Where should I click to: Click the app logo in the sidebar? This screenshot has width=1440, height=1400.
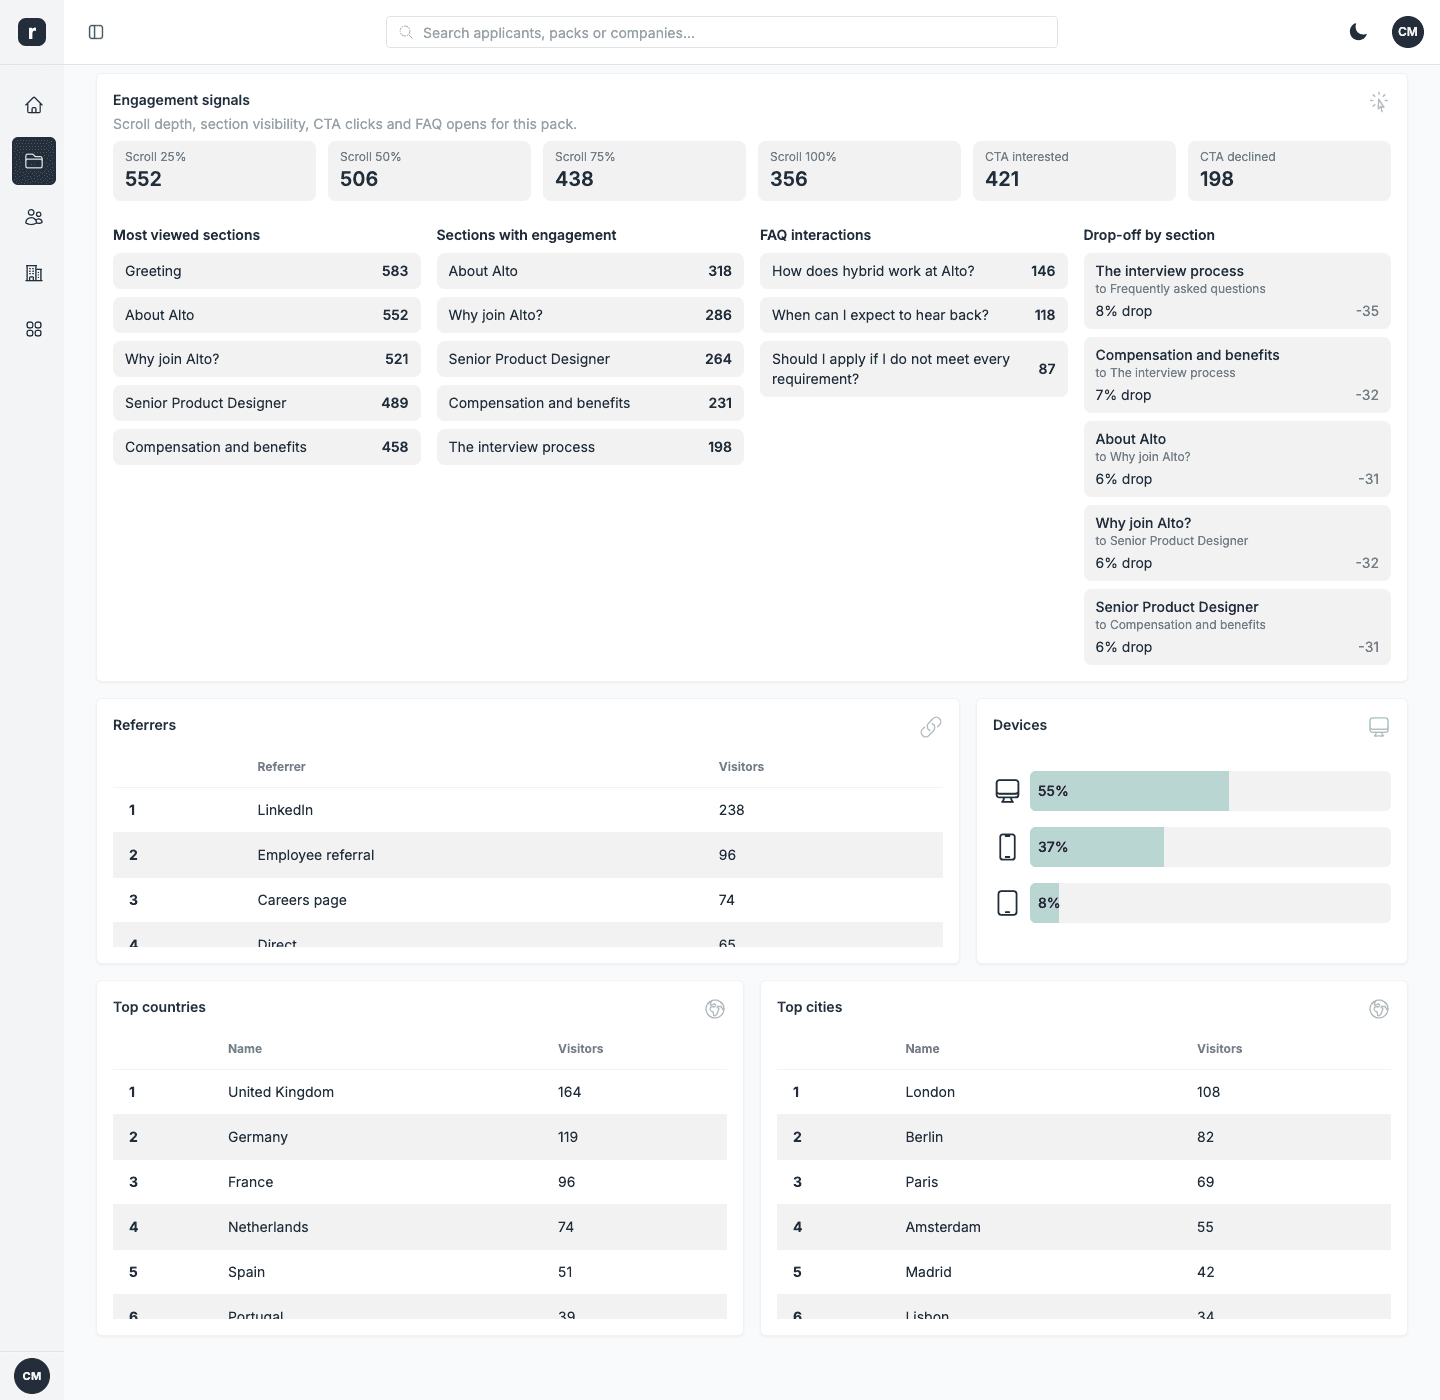tap(32, 32)
